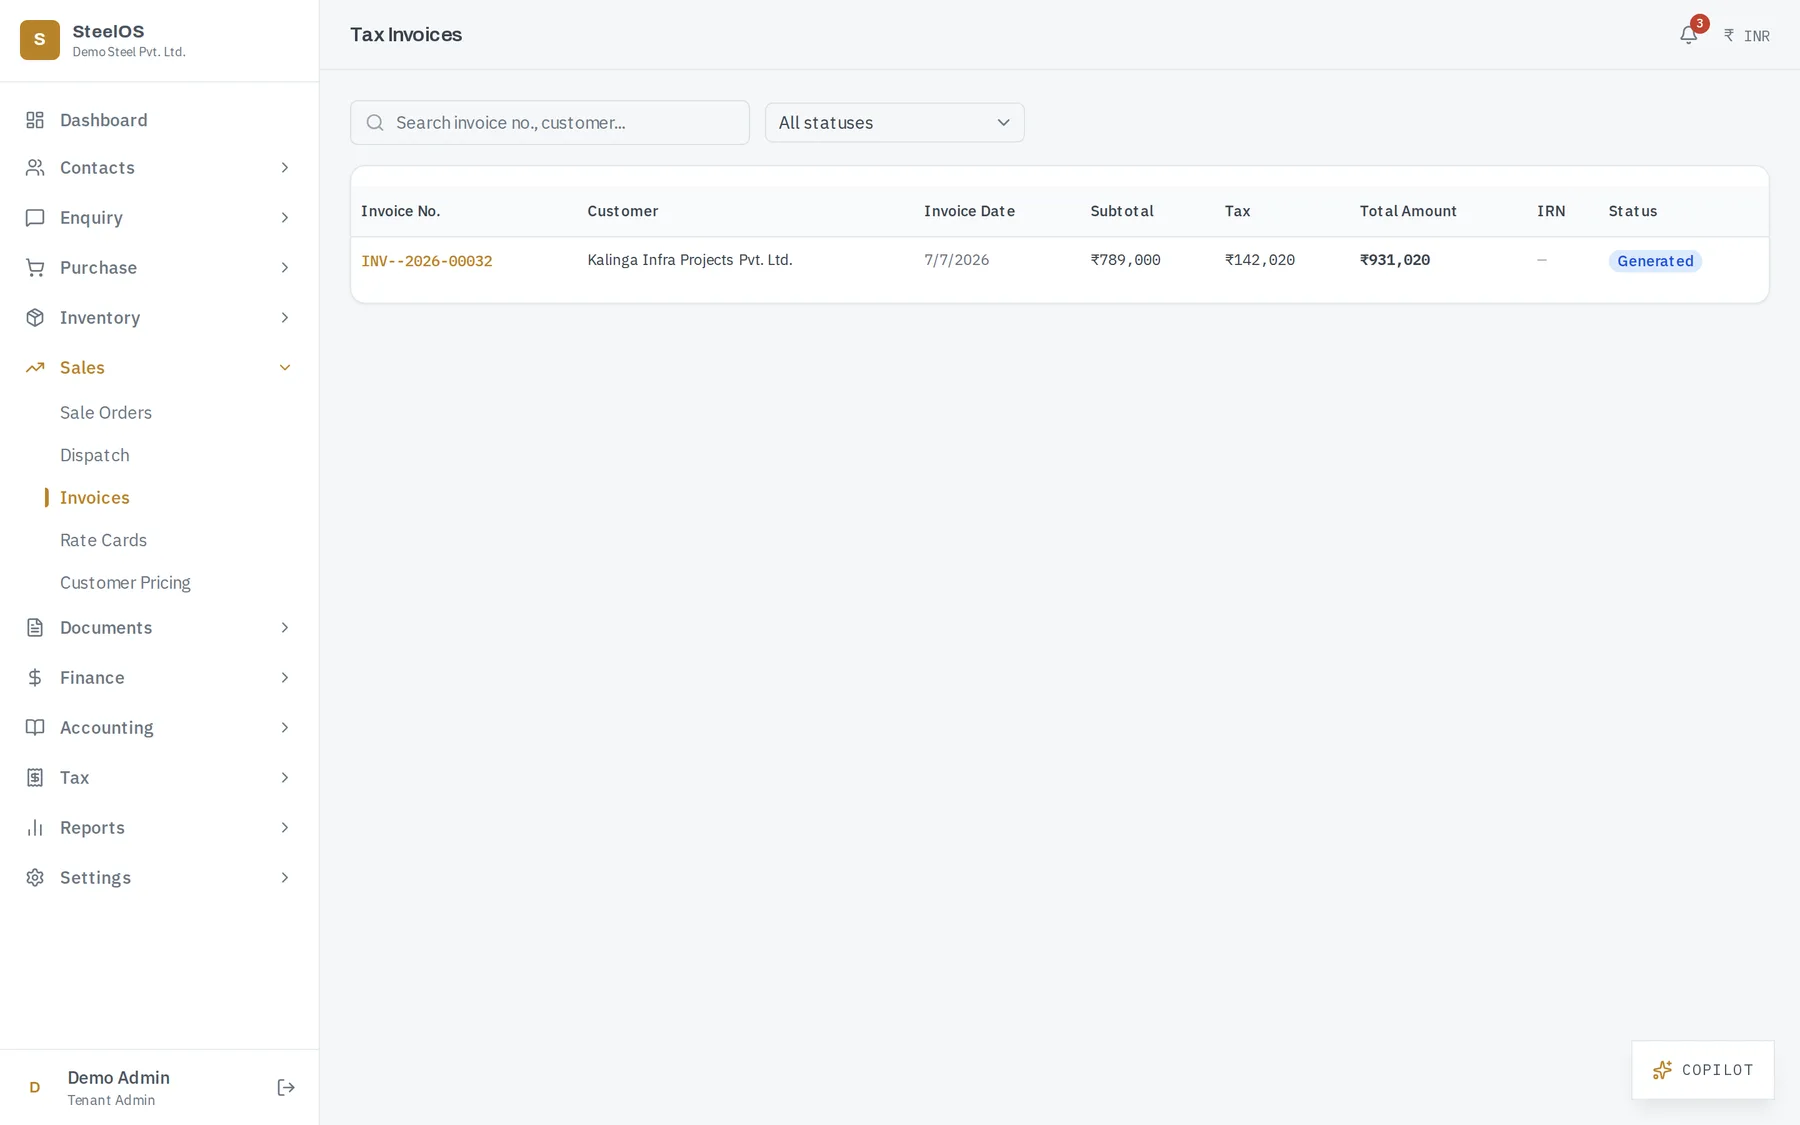Image resolution: width=1800 pixels, height=1125 pixels.
Task: Click the Invoice No. column header
Action: pos(401,211)
